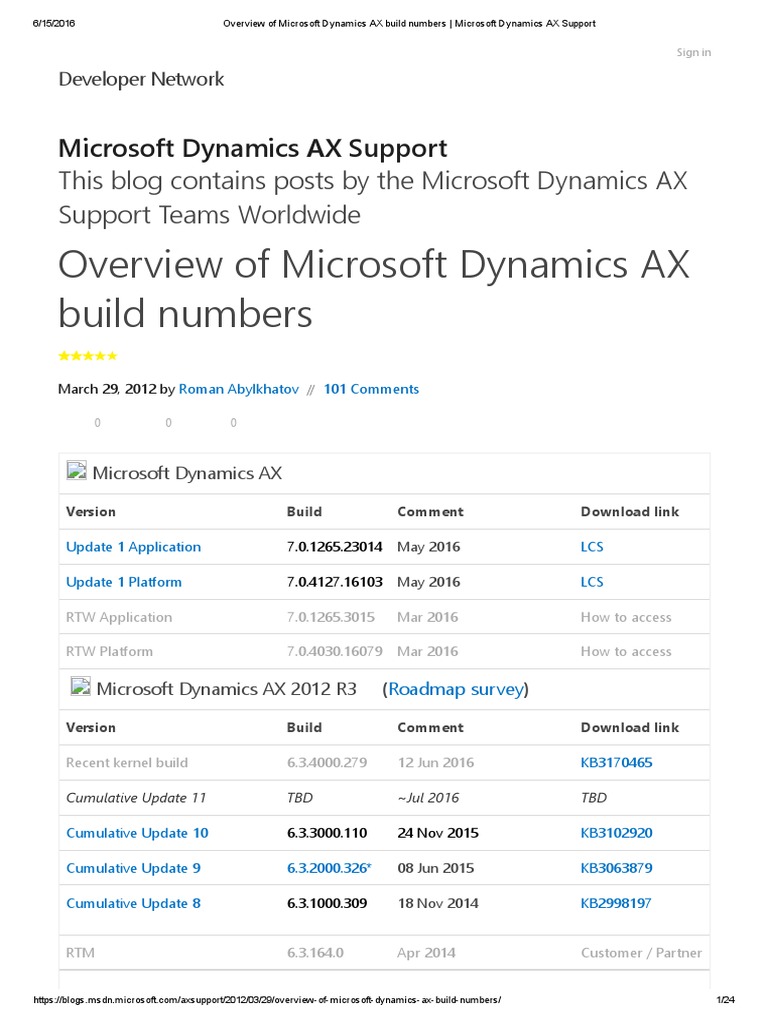
Task: Open KB2998197 download link
Action: coord(616,903)
